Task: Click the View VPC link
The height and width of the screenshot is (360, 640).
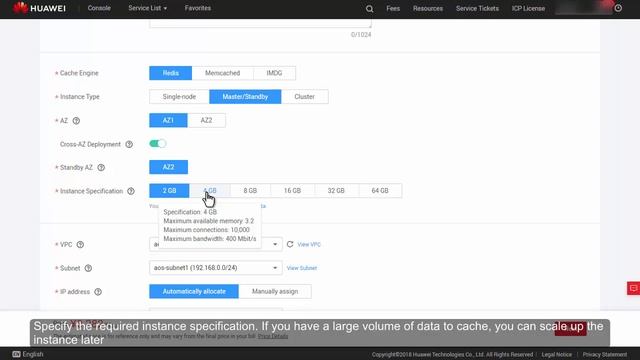Action: pyautogui.click(x=309, y=244)
